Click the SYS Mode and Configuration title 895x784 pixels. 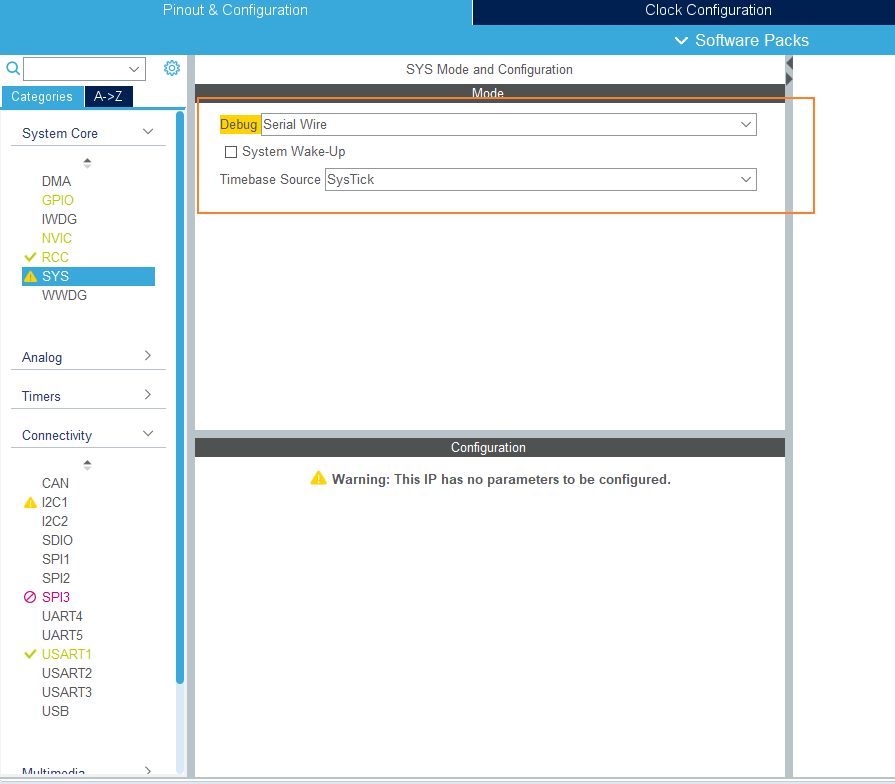[489, 70]
